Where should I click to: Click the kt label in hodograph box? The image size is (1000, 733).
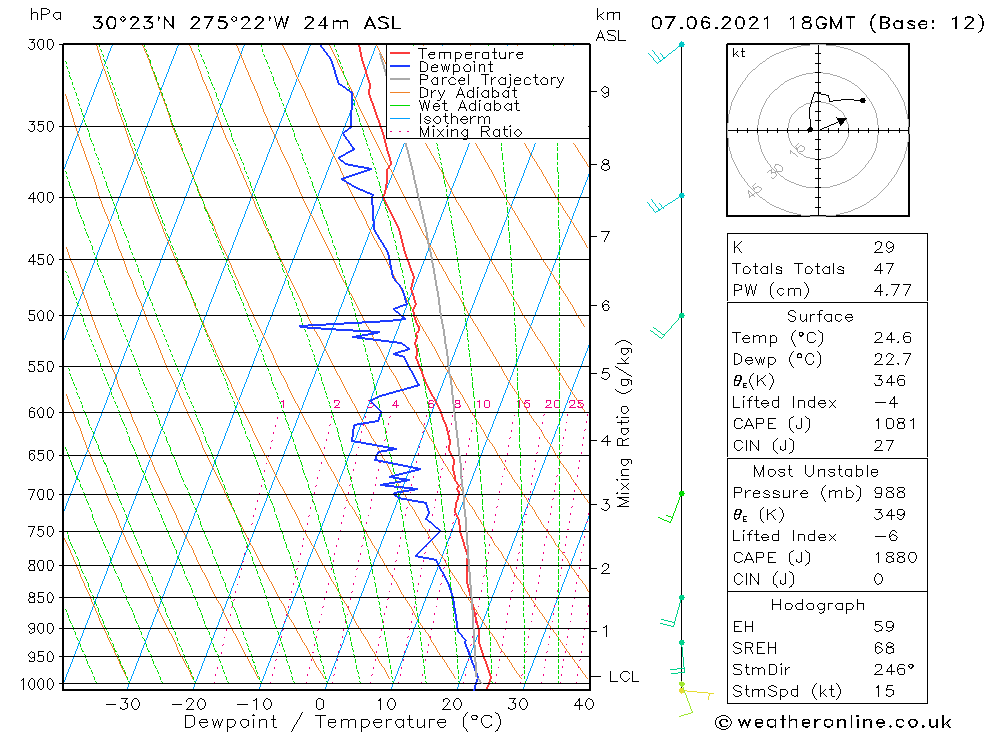coord(739,53)
